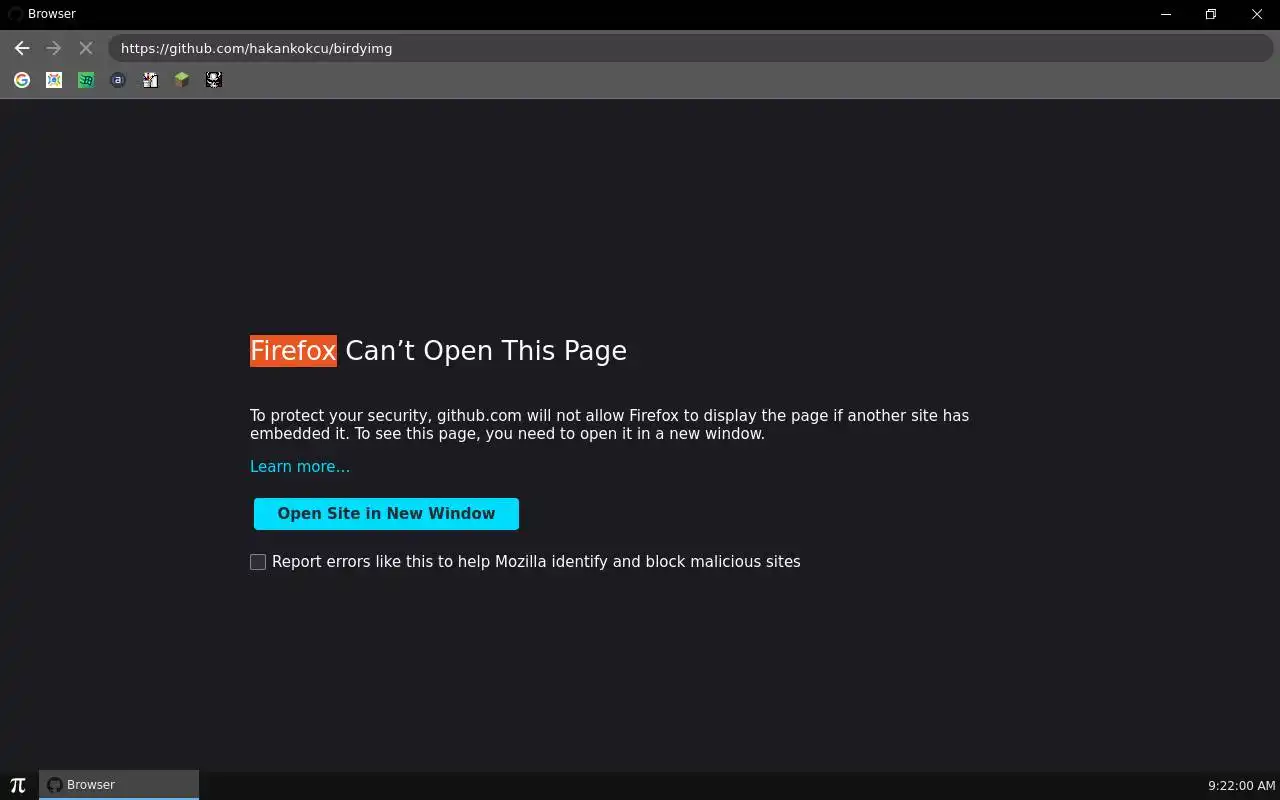Restore down the Browser window
Image resolution: width=1280 pixels, height=800 pixels.
pyautogui.click(x=1211, y=14)
